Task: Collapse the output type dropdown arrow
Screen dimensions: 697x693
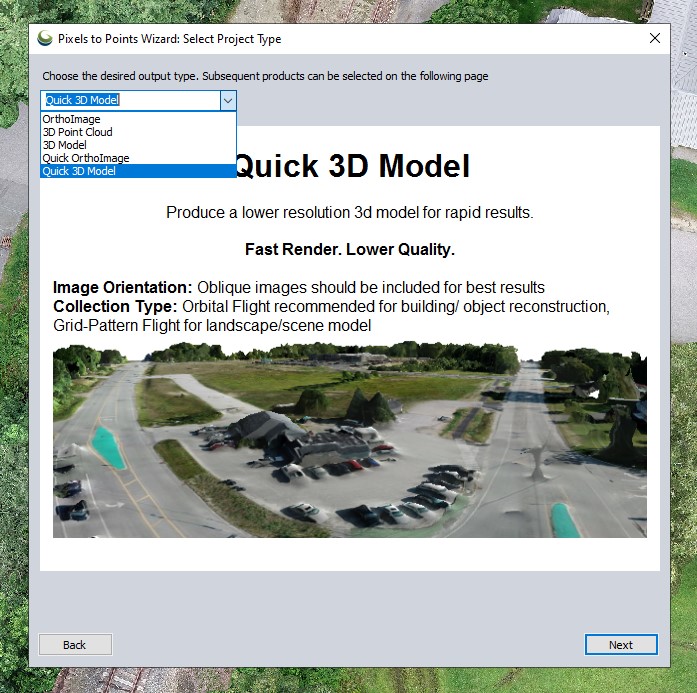Action: pyautogui.click(x=228, y=100)
